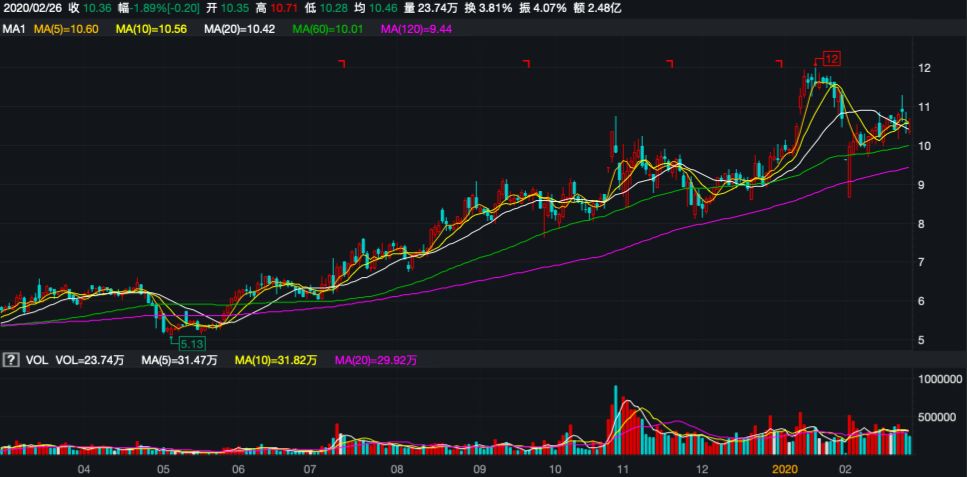
Task: Click the fourth red event flag near 2020
Action: click(x=778, y=64)
